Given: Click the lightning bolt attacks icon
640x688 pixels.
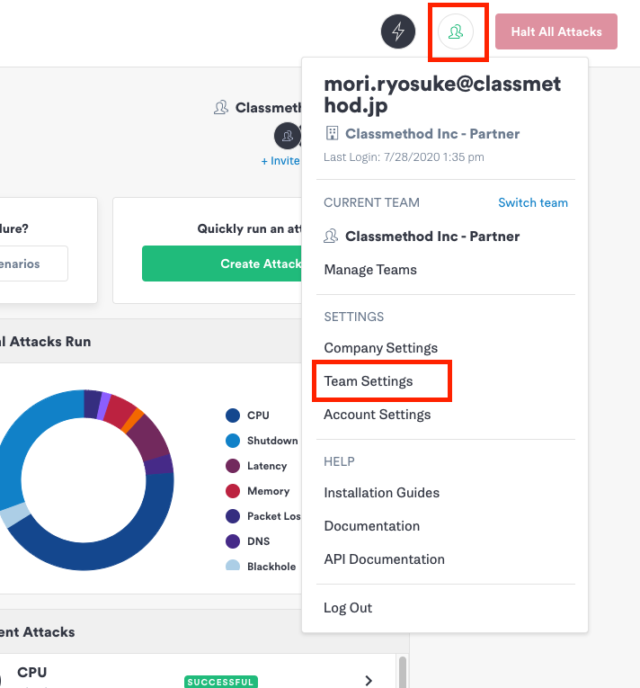Looking at the screenshot, I should pos(398,32).
